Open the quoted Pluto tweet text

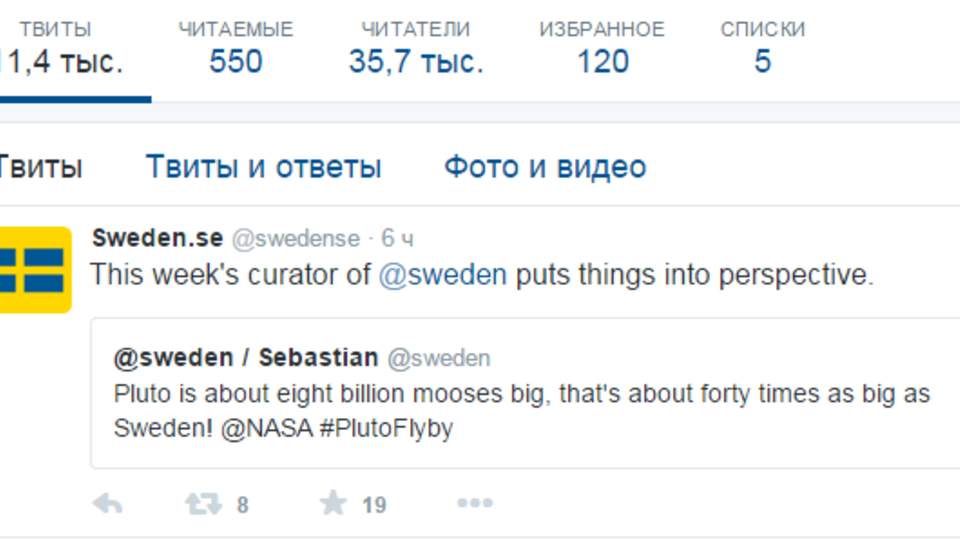pyautogui.click(x=522, y=411)
